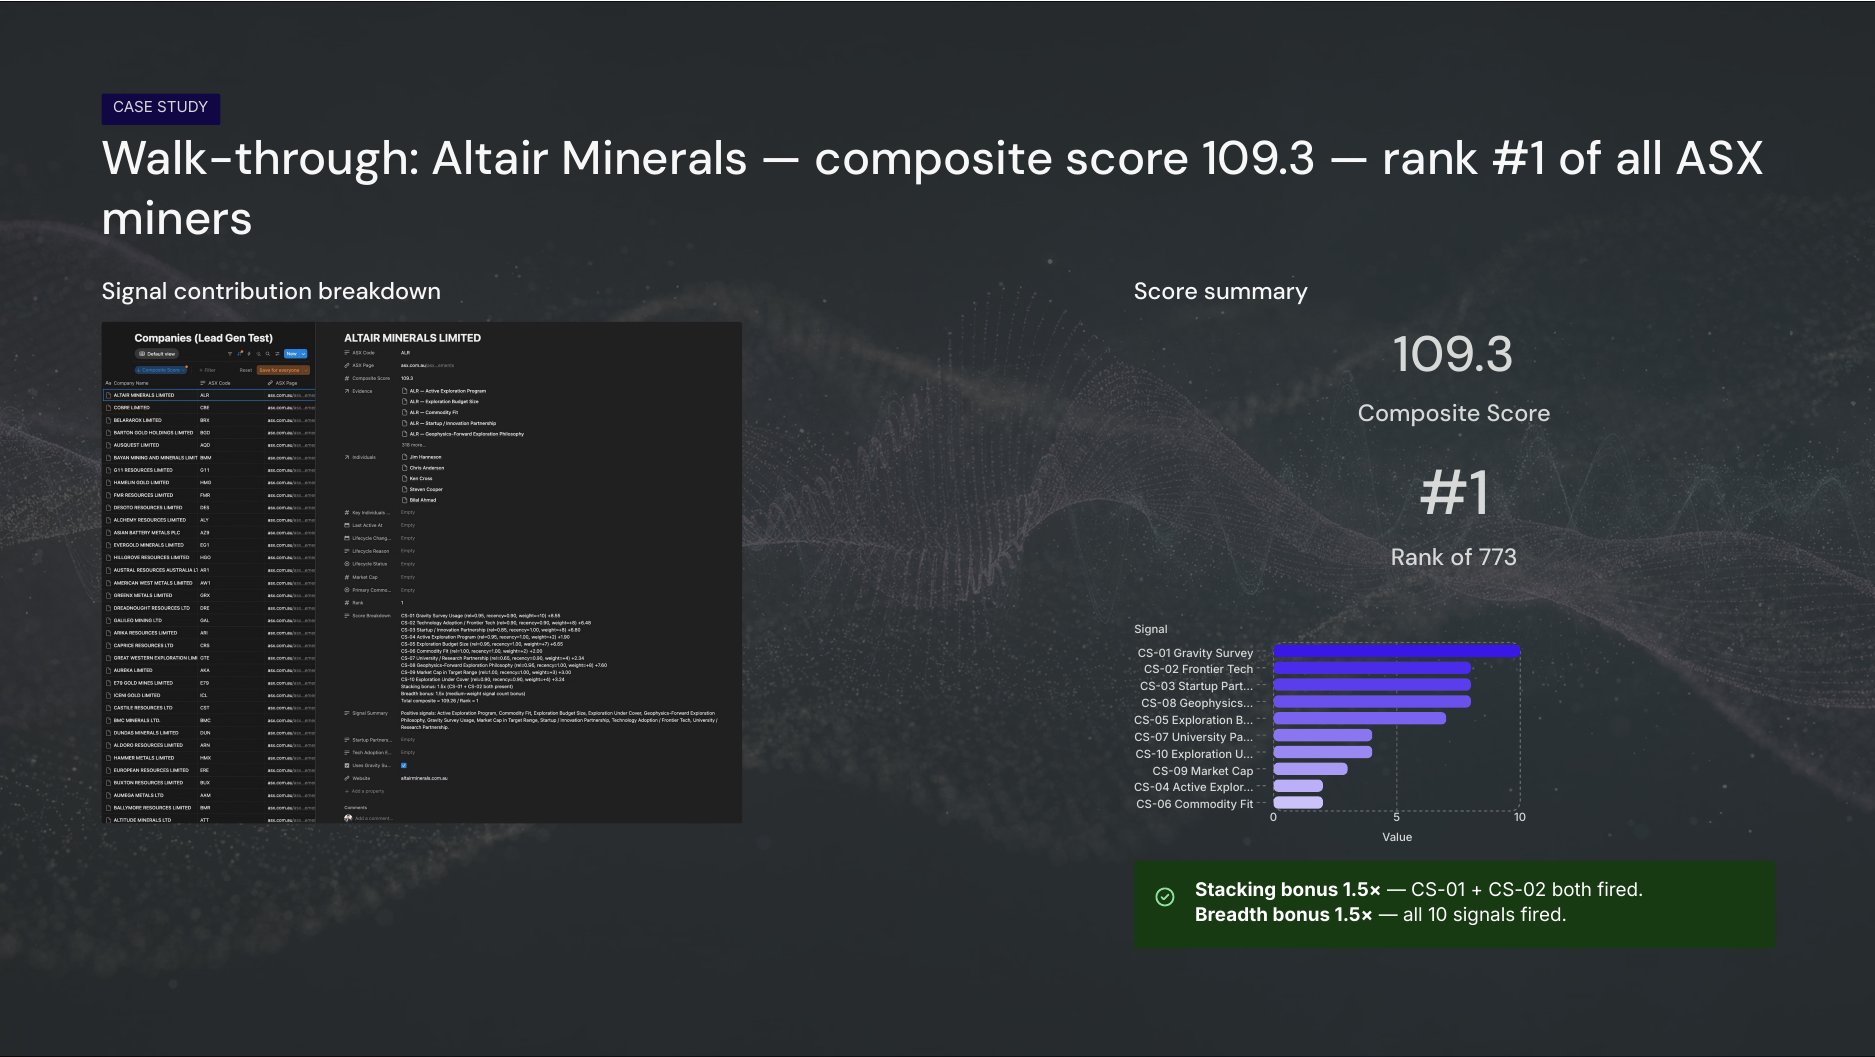Open the Default view tab
The width and height of the screenshot is (1875, 1057).
coord(157,354)
